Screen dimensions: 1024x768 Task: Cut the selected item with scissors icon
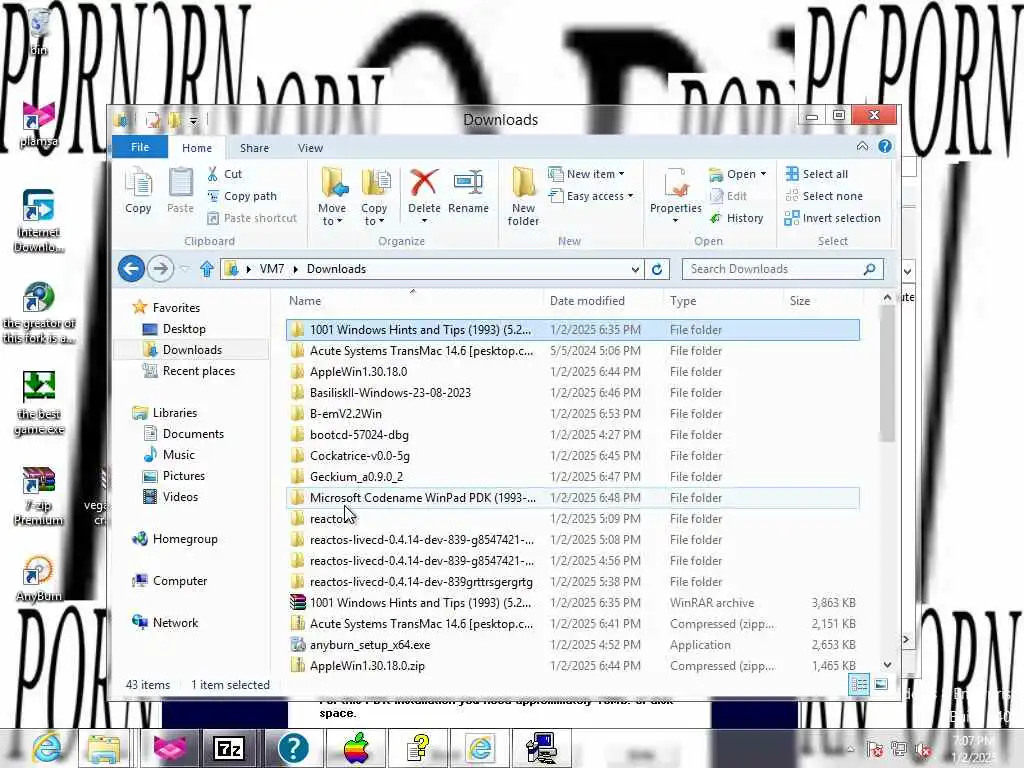coord(225,174)
